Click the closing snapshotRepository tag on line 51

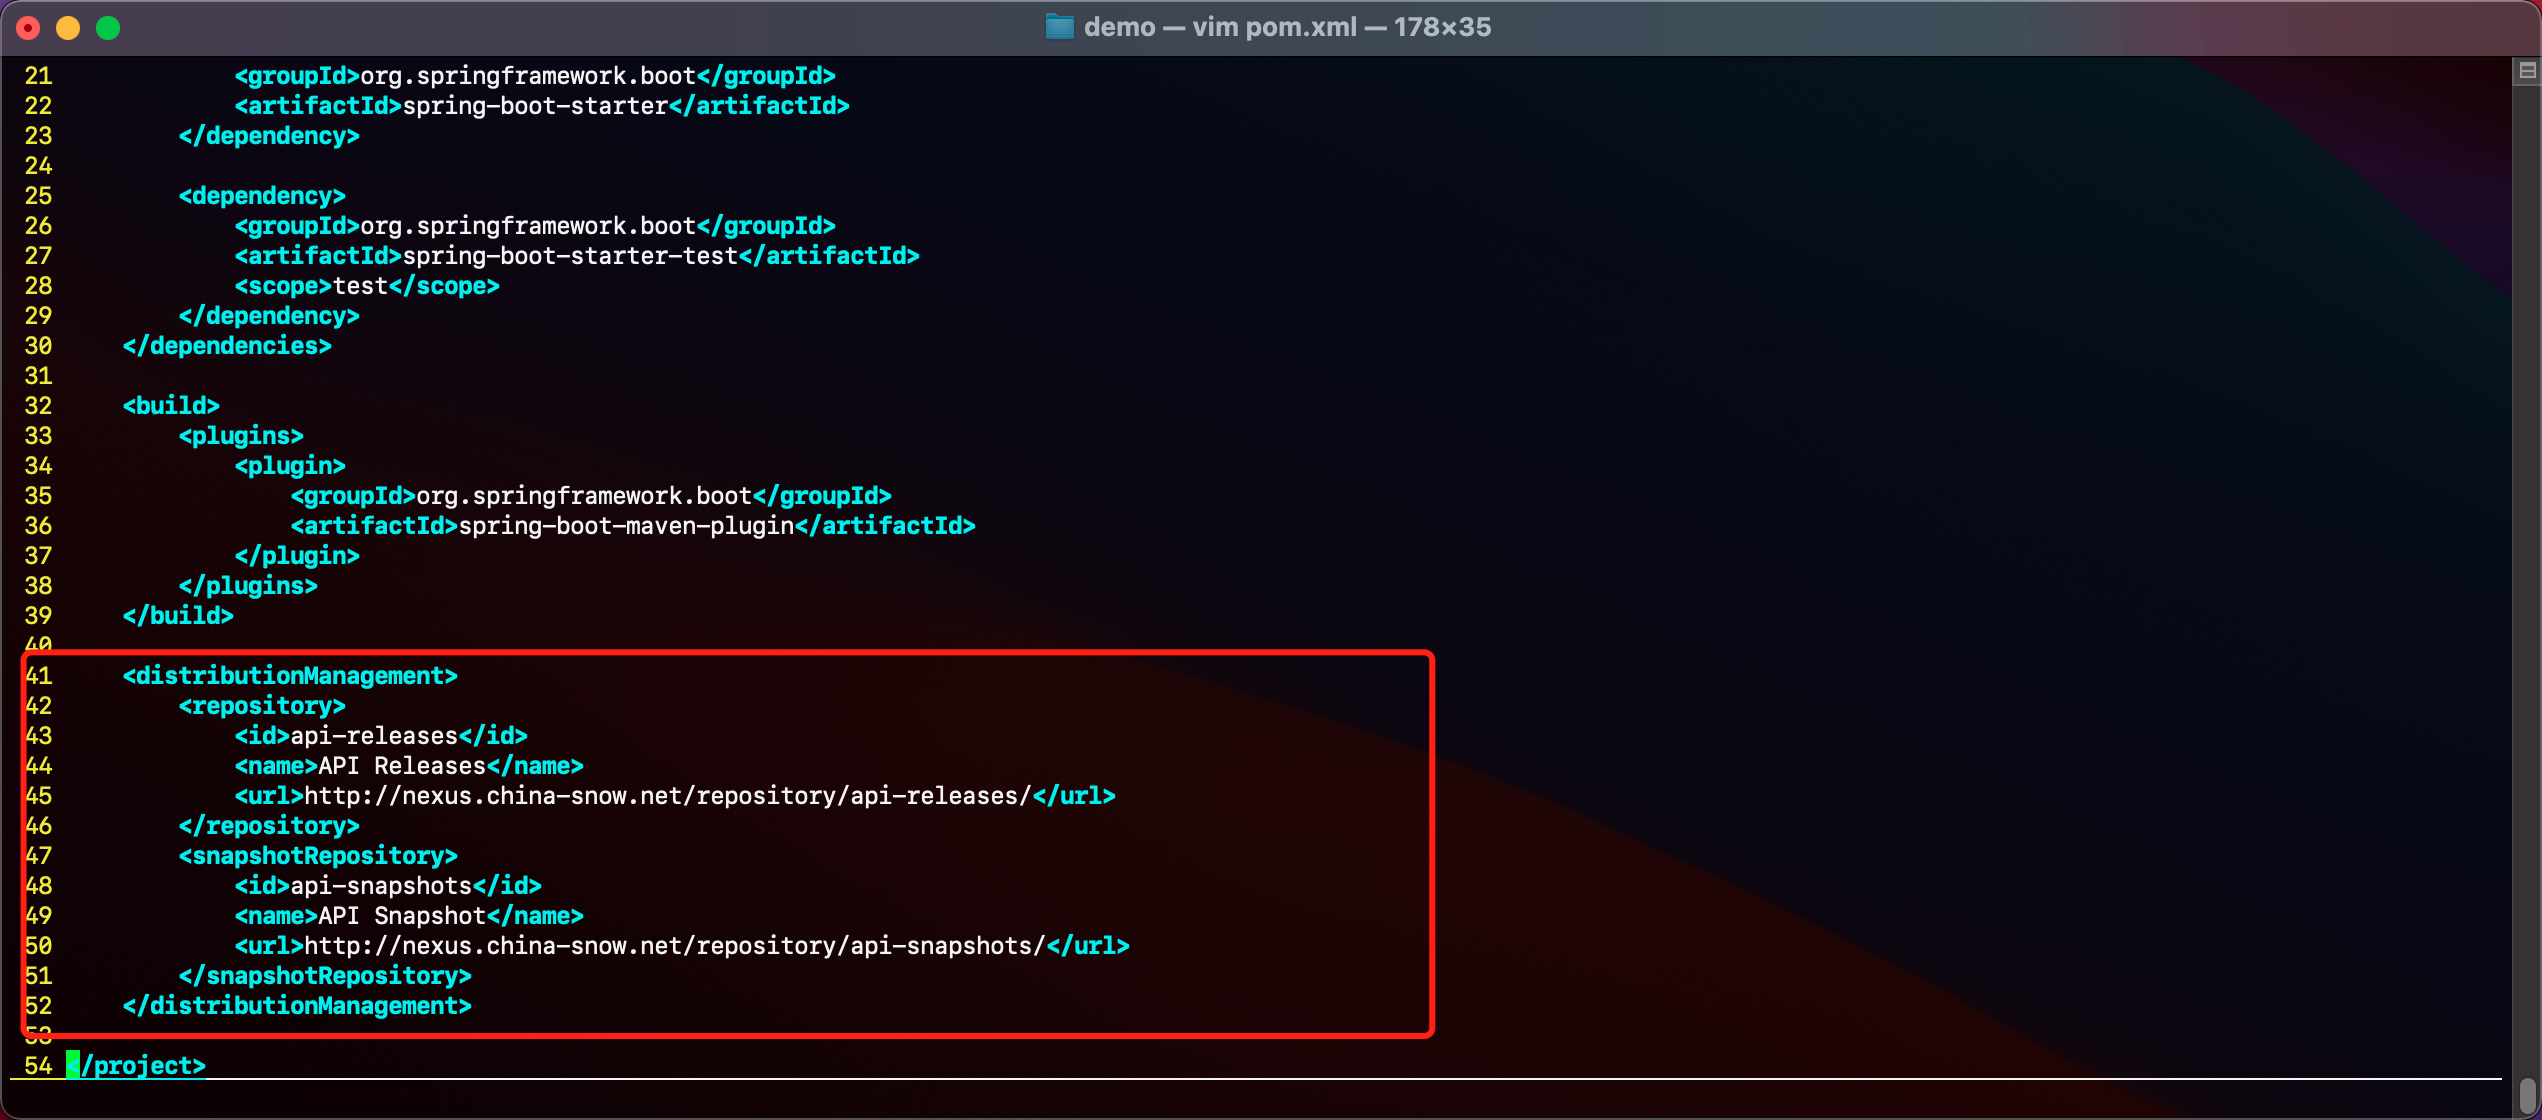(325, 976)
